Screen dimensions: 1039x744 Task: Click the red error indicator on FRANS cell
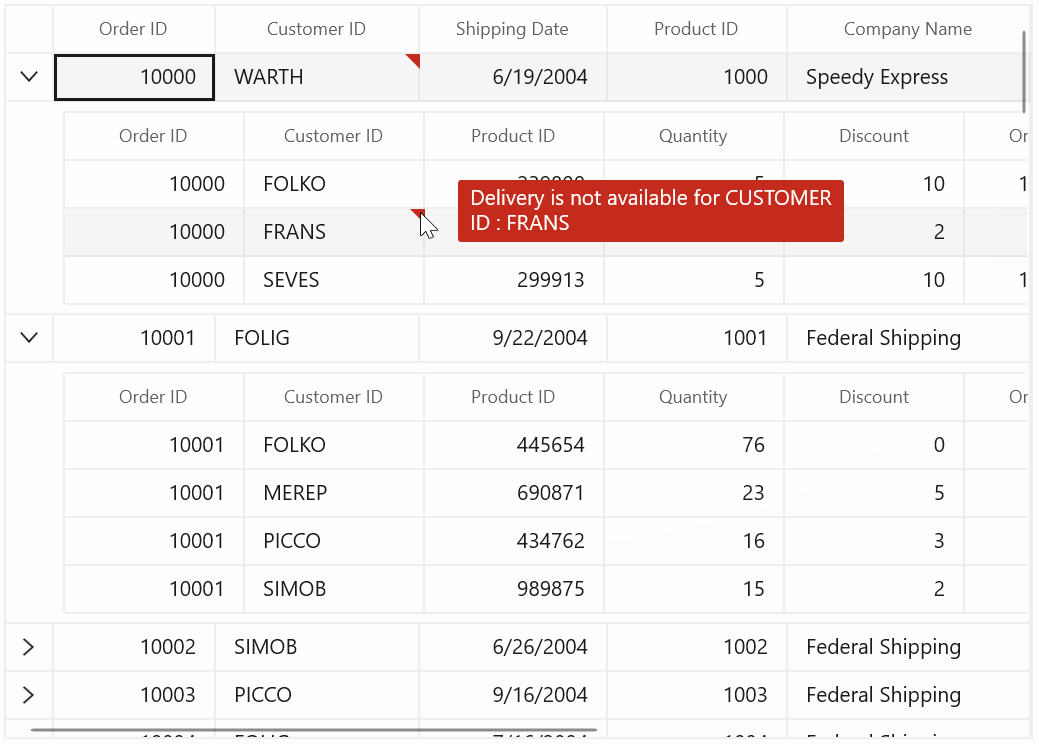pyautogui.click(x=419, y=213)
